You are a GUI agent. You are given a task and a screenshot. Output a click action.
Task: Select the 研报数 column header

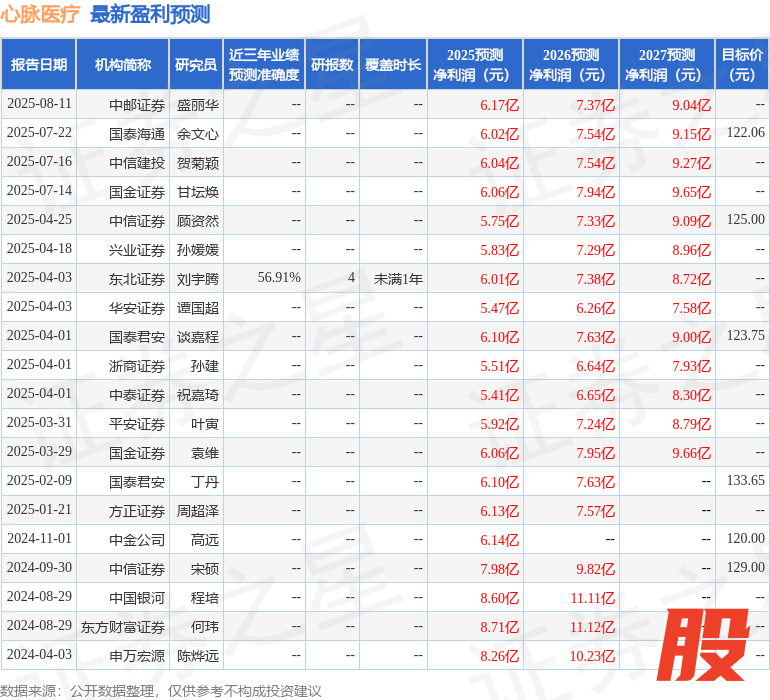(x=332, y=65)
